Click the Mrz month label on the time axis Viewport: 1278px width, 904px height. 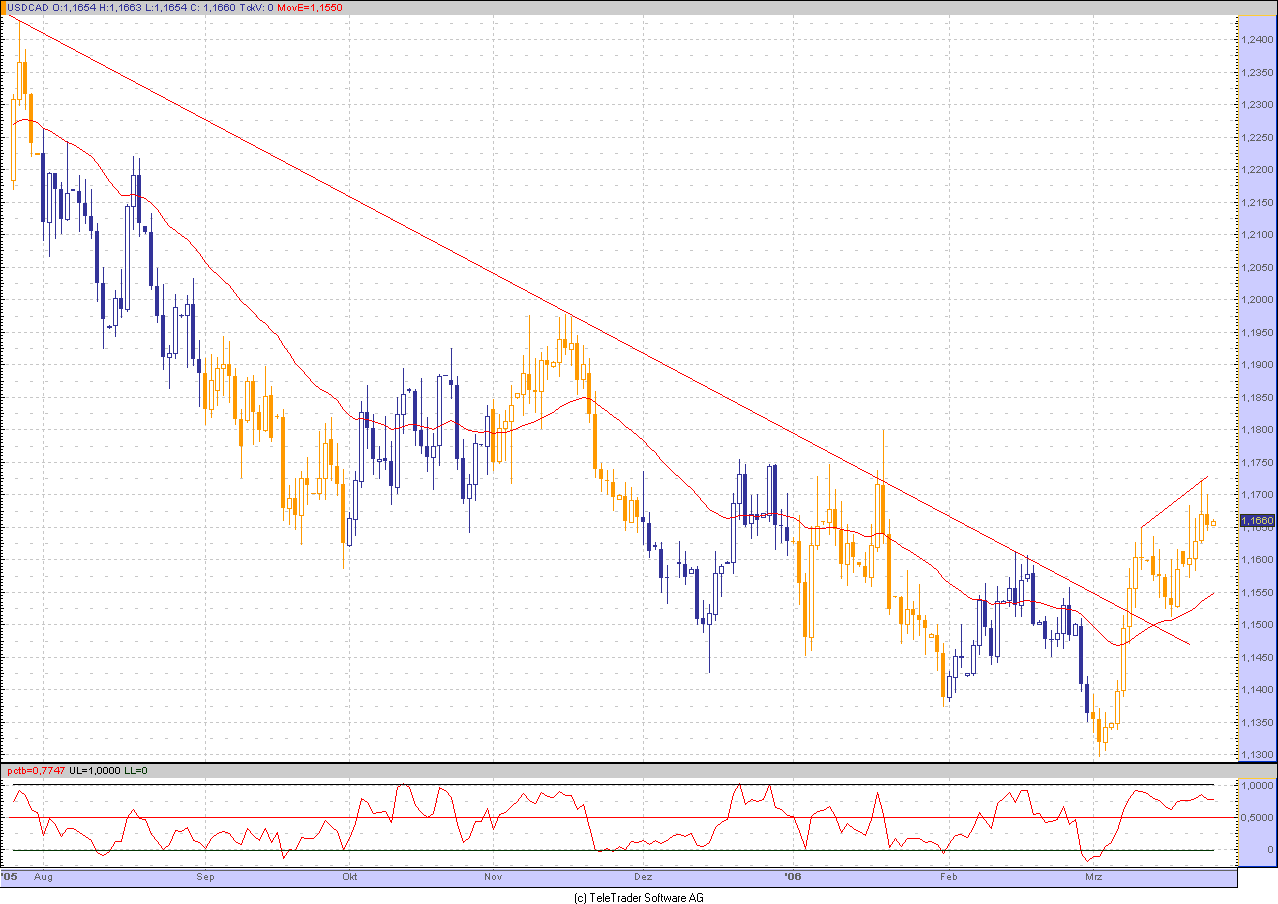pos(1094,877)
